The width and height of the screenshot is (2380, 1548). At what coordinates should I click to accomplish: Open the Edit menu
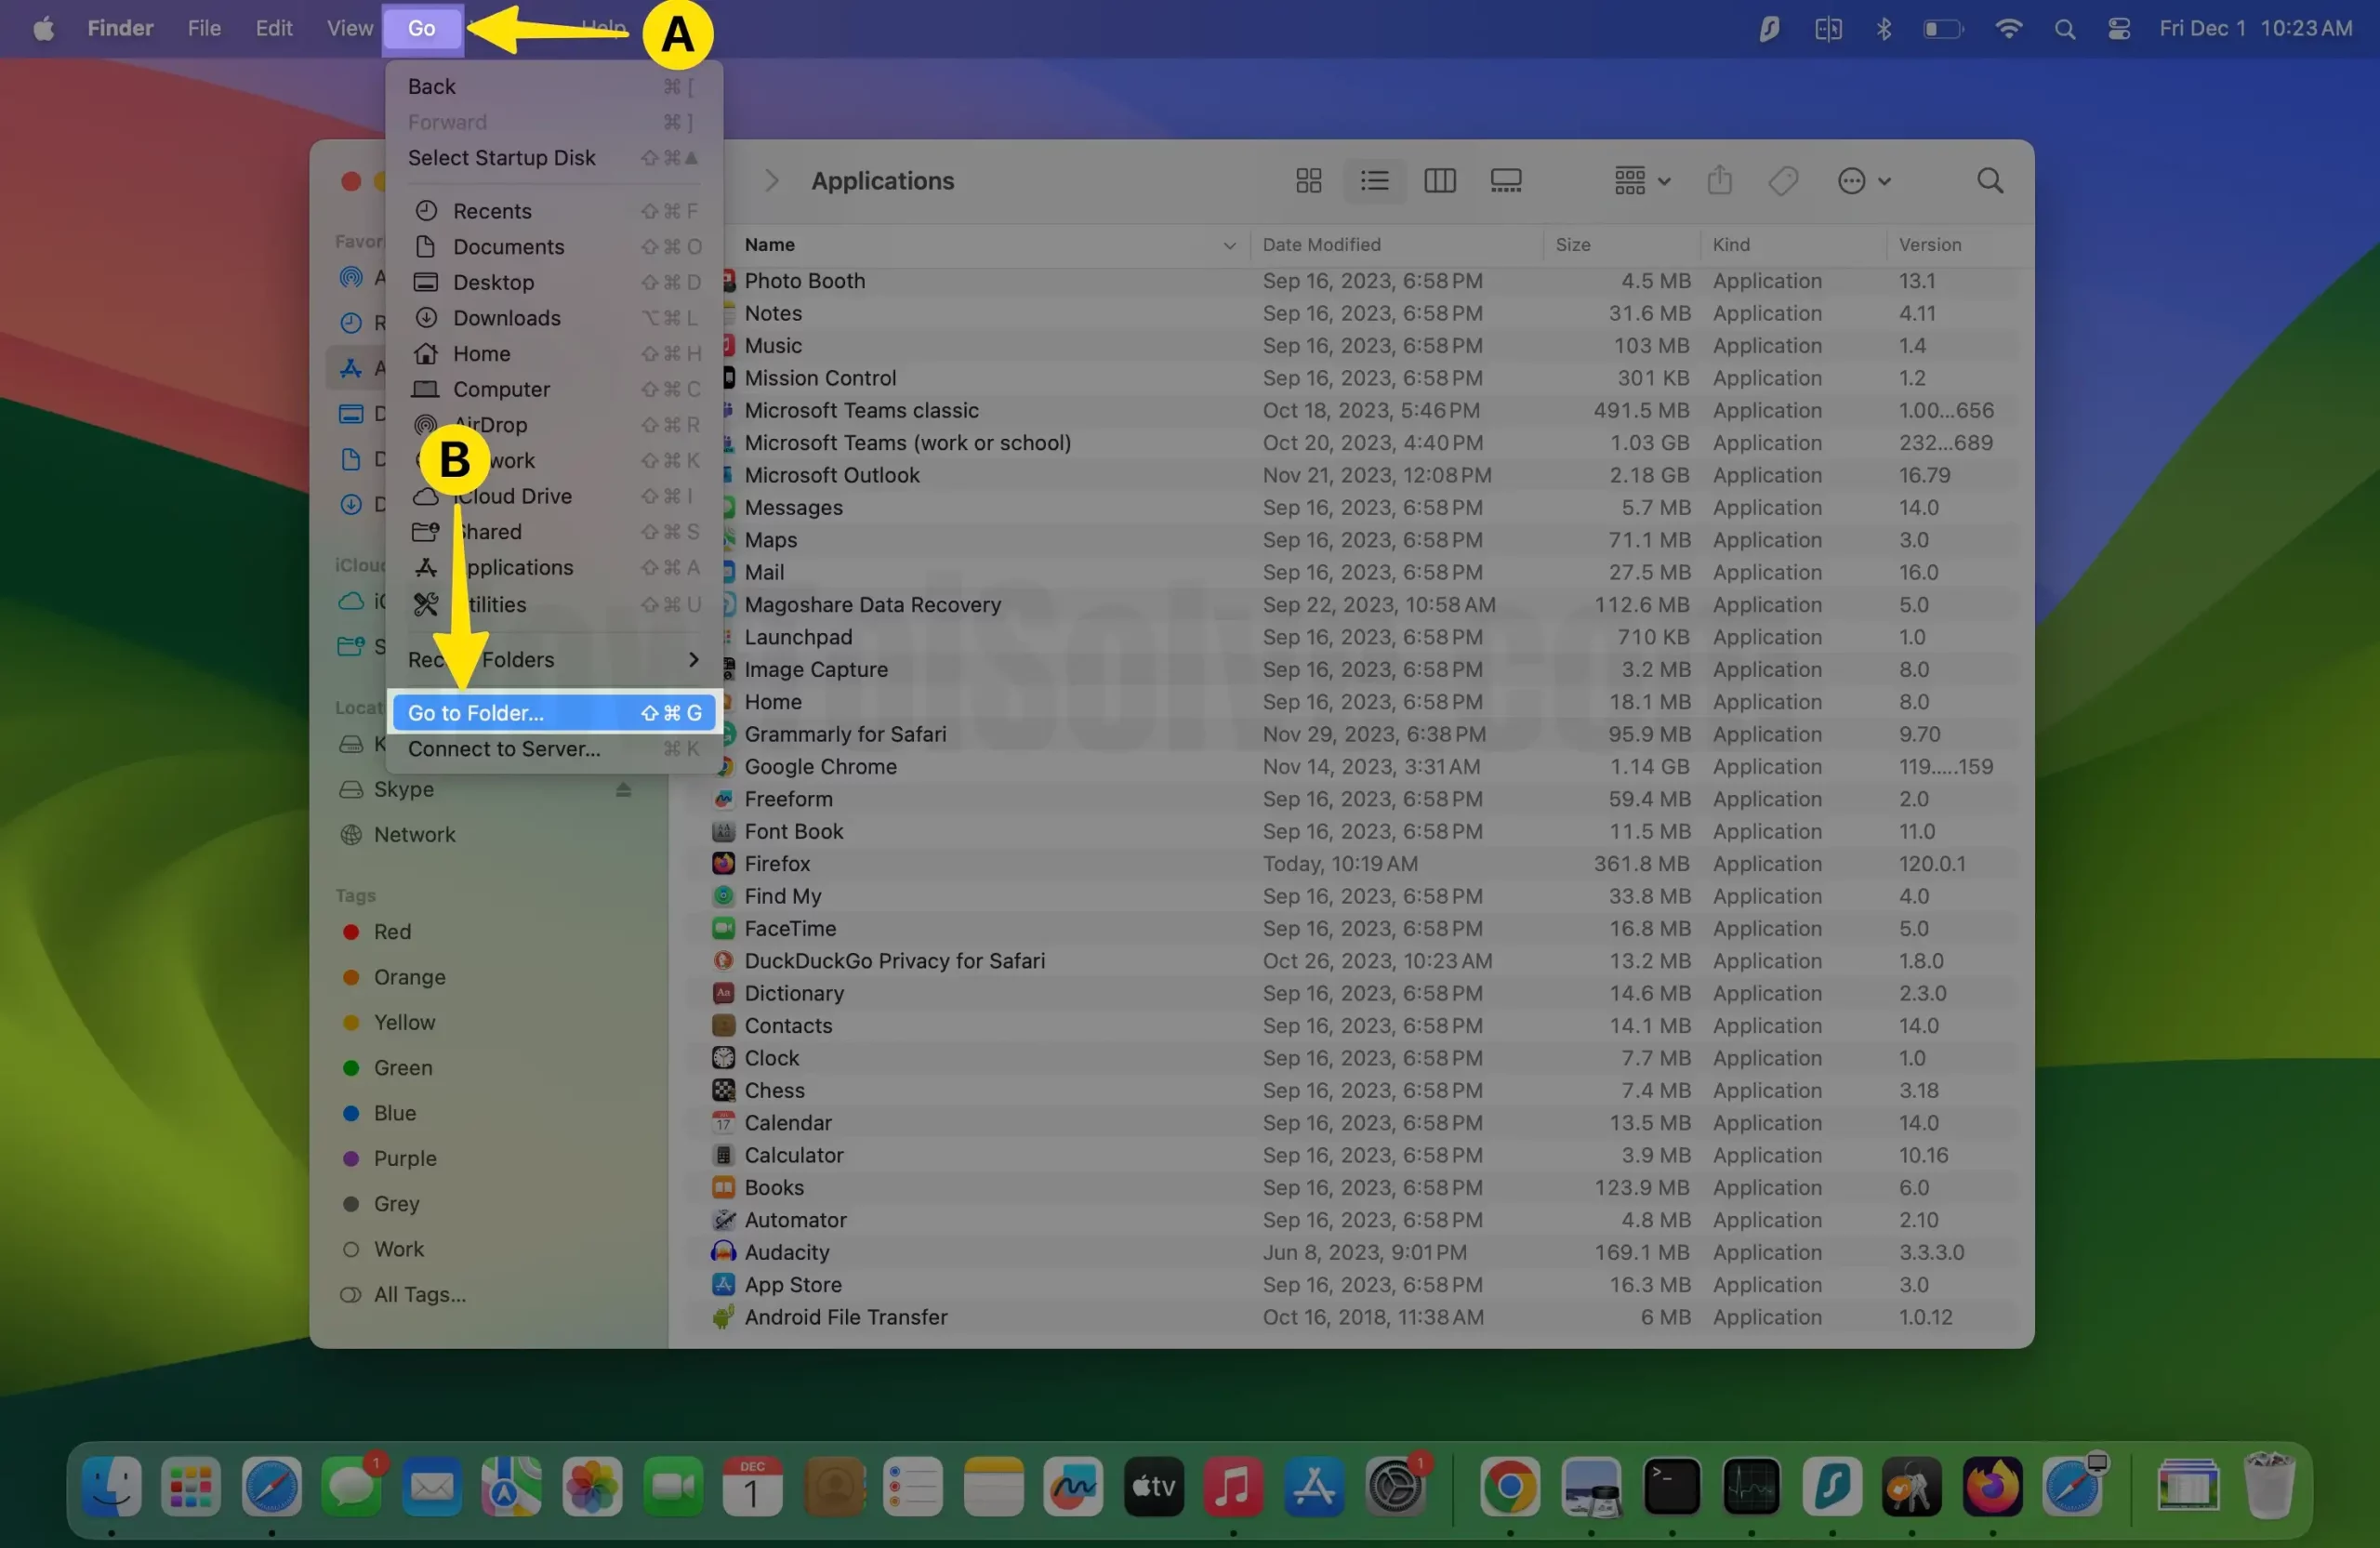tap(273, 28)
